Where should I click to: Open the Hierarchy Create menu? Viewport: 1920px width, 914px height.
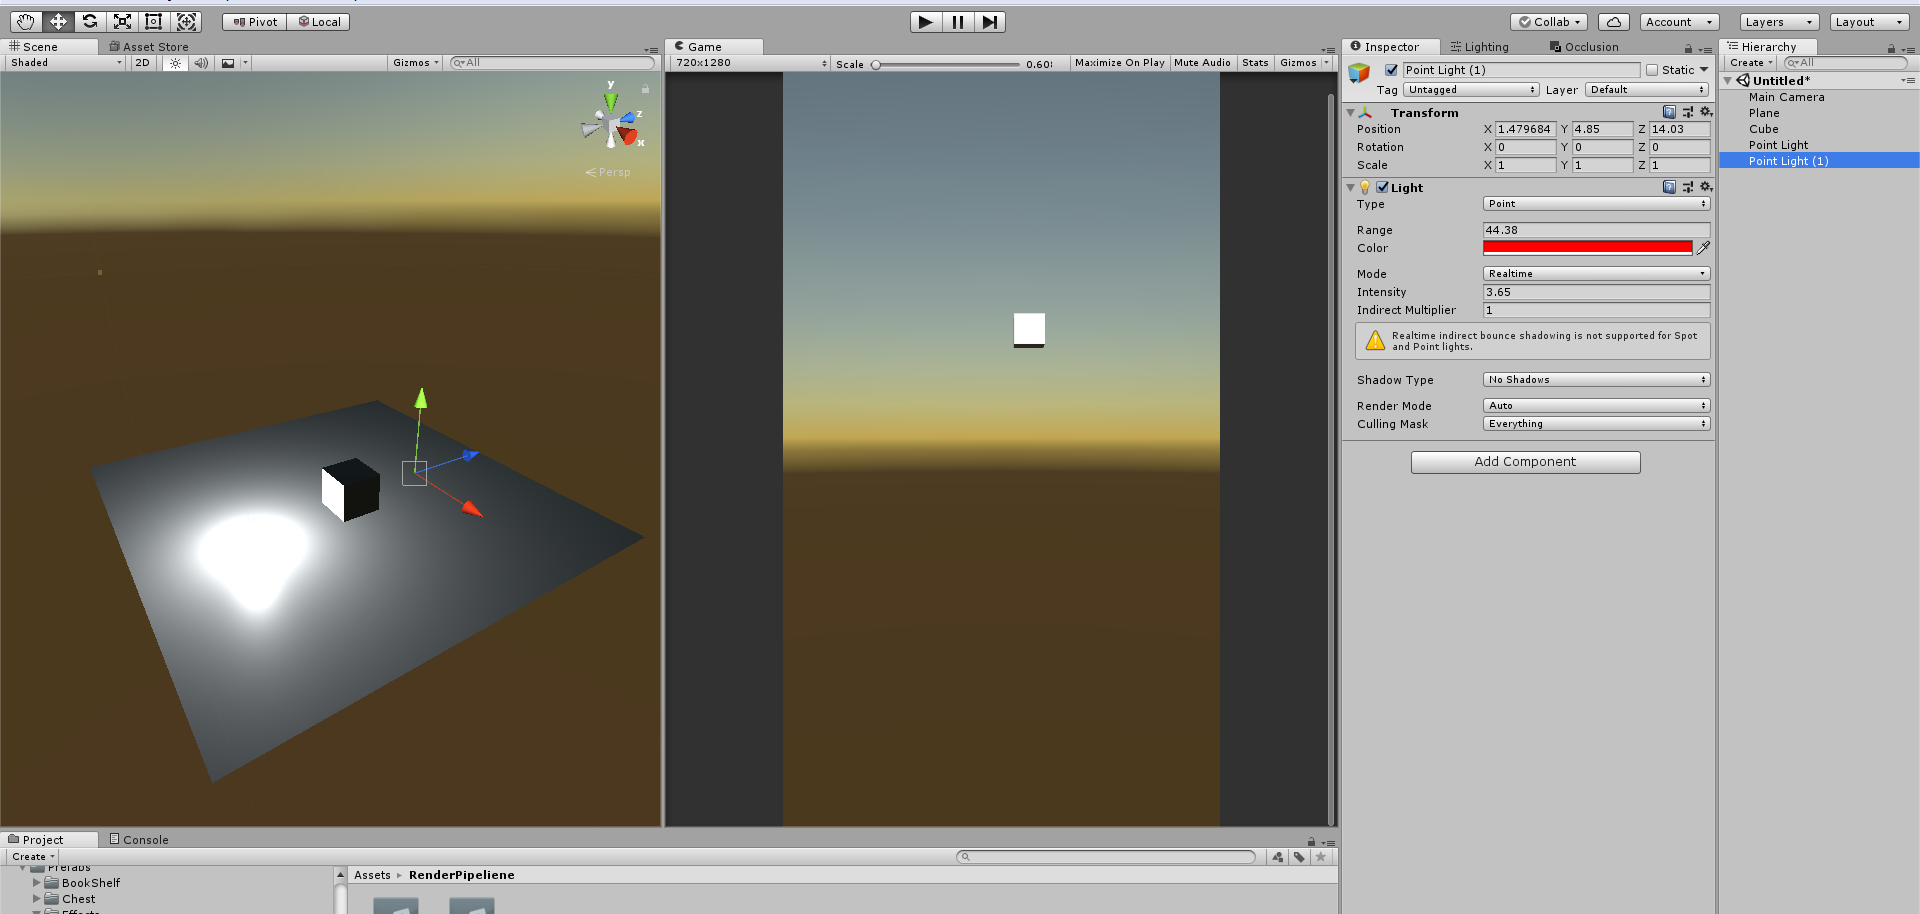[x=1750, y=63]
